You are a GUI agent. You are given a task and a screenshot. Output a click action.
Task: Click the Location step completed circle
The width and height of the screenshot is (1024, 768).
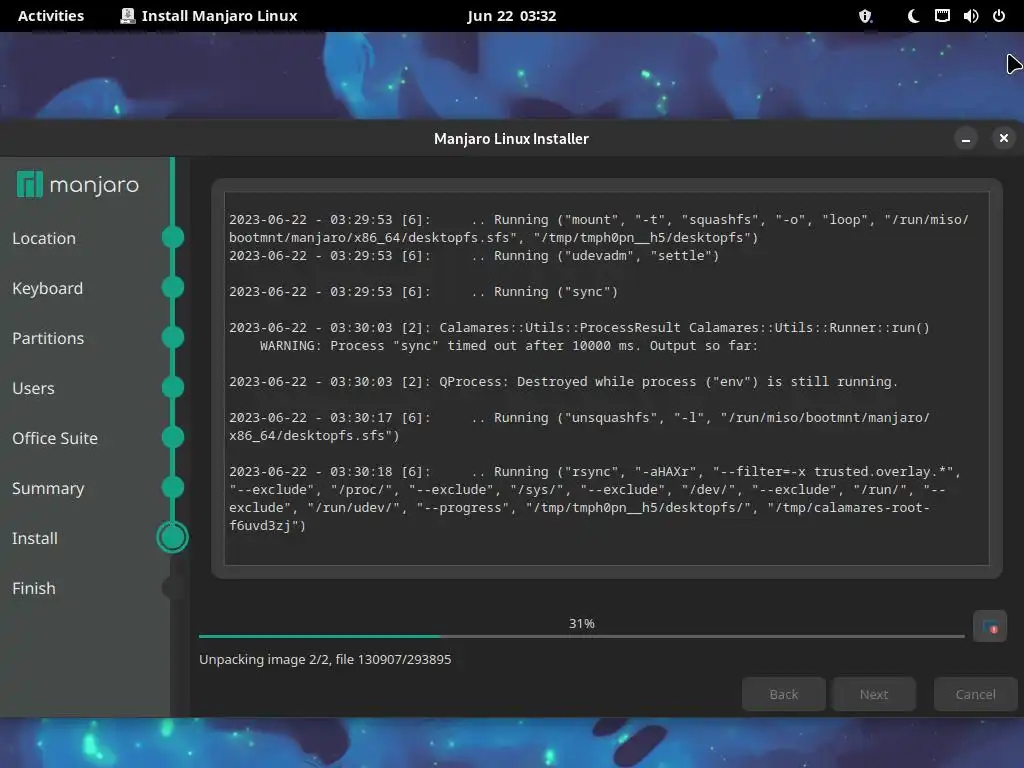[172, 237]
